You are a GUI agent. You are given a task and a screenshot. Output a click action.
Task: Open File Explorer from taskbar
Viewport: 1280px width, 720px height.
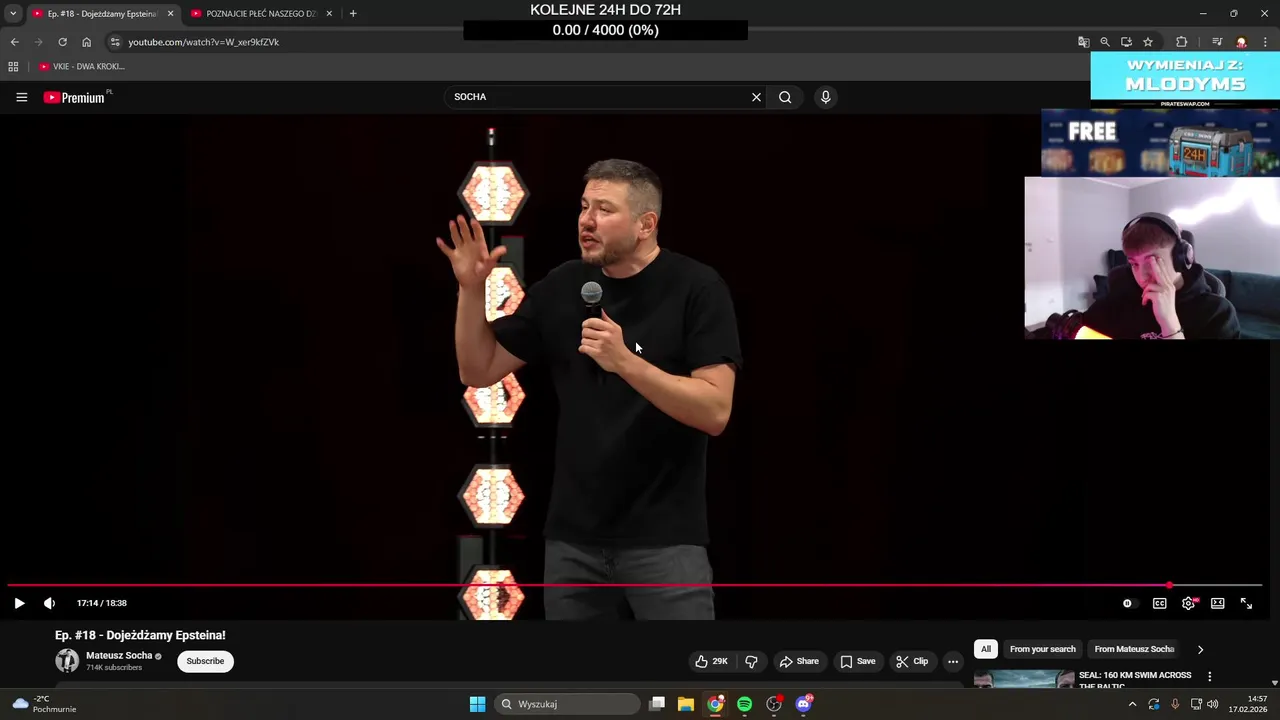pos(686,704)
